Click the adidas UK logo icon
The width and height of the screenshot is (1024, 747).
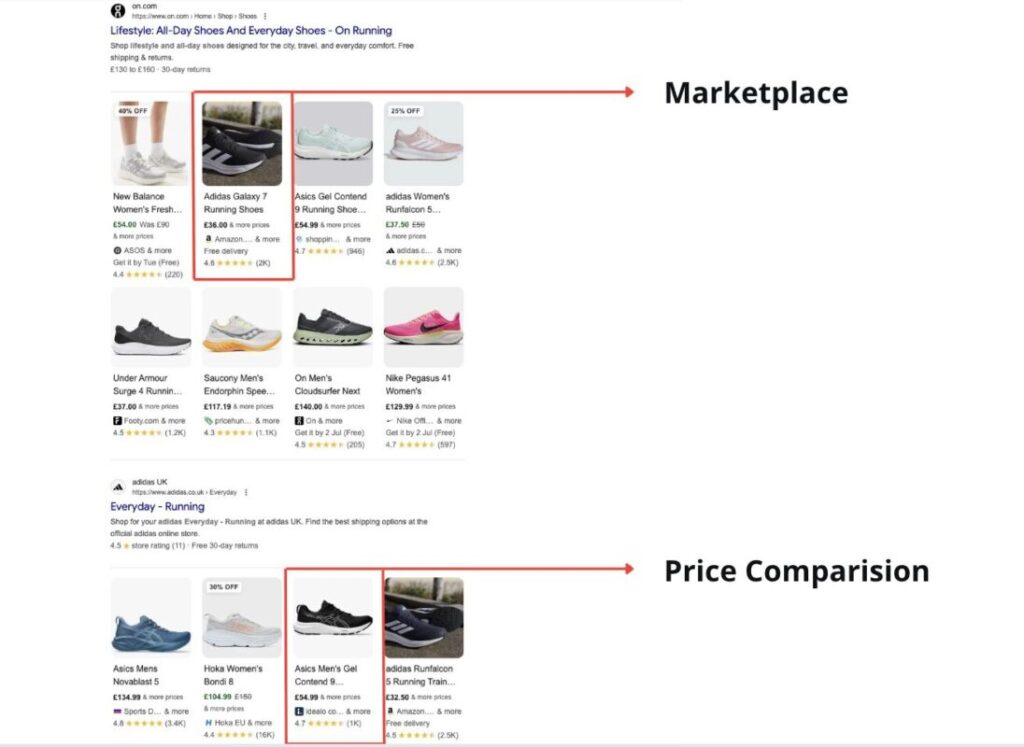pos(118,487)
